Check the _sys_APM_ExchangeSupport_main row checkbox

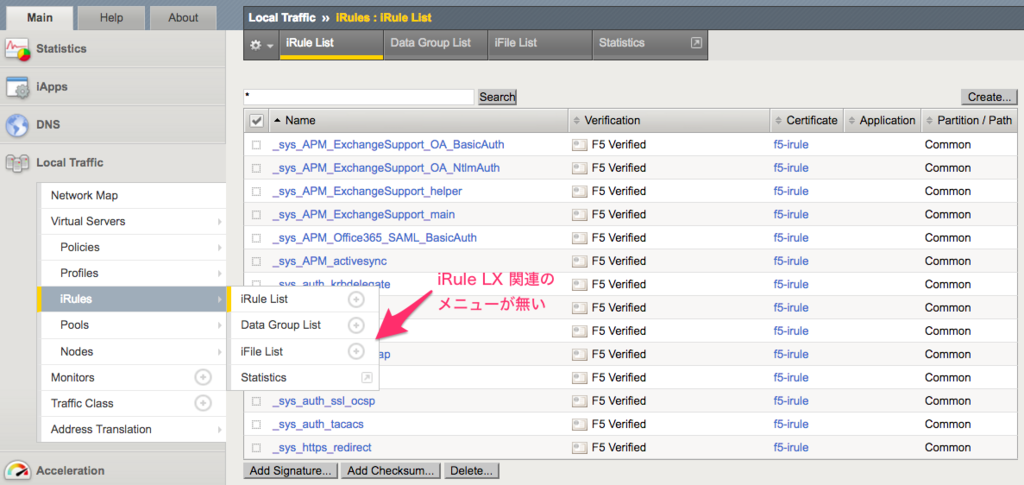pyautogui.click(x=257, y=215)
